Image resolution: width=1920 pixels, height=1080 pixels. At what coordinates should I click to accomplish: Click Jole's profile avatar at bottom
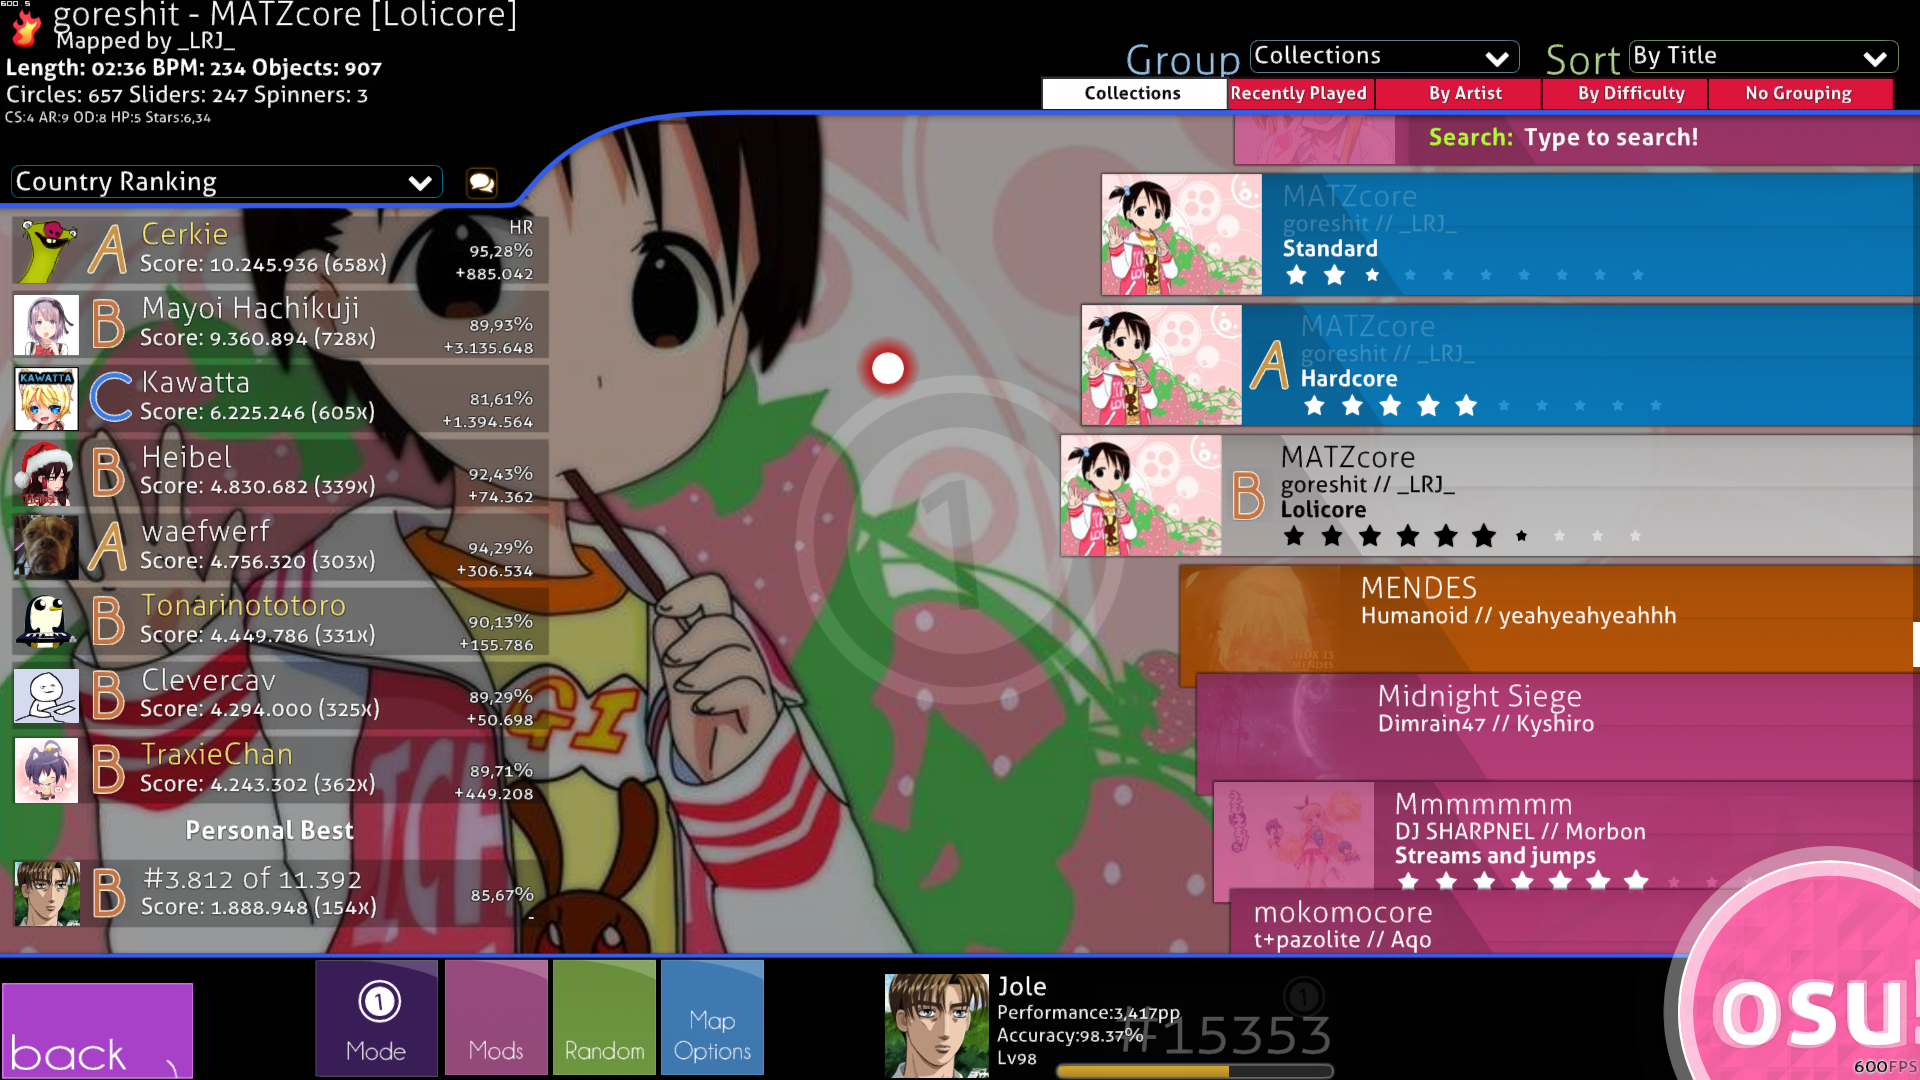coord(936,1026)
